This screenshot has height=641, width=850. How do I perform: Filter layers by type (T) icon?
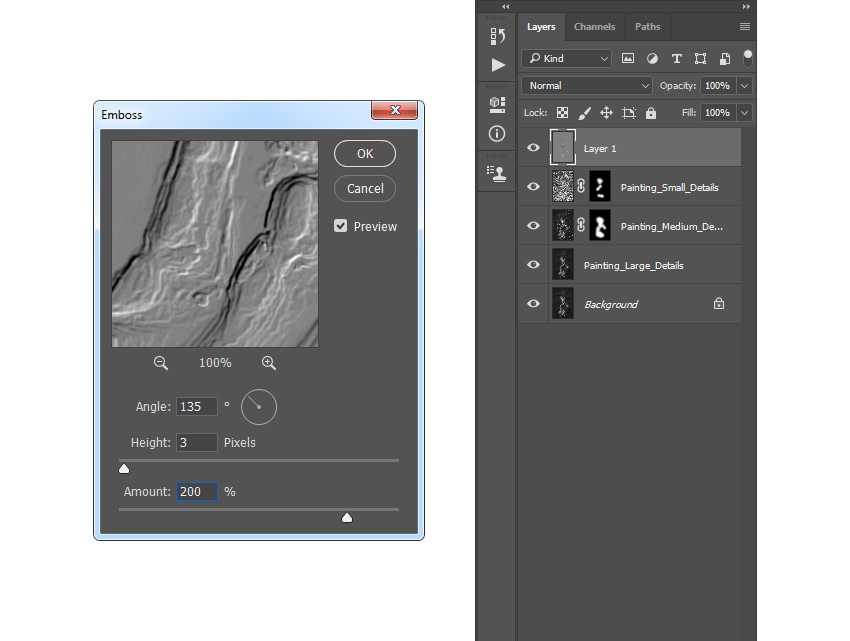coord(676,59)
